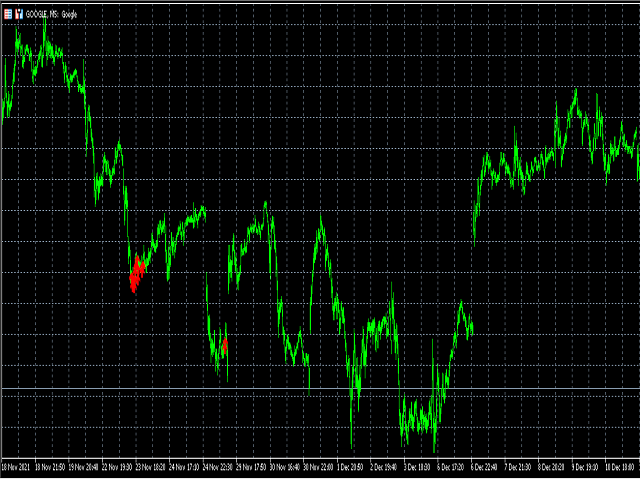Select the large red signal marker cluster
The height and width of the screenshot is (480, 640).
pyautogui.click(x=136, y=273)
